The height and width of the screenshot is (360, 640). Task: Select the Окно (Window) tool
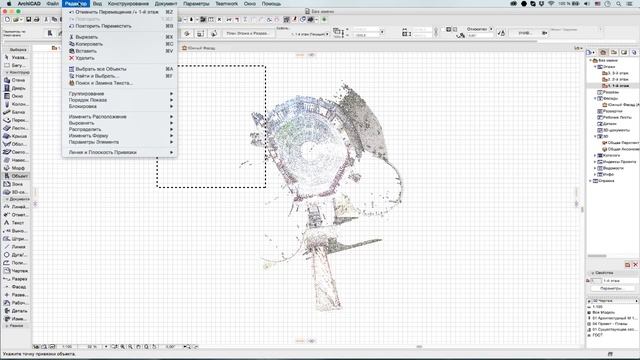[16, 96]
